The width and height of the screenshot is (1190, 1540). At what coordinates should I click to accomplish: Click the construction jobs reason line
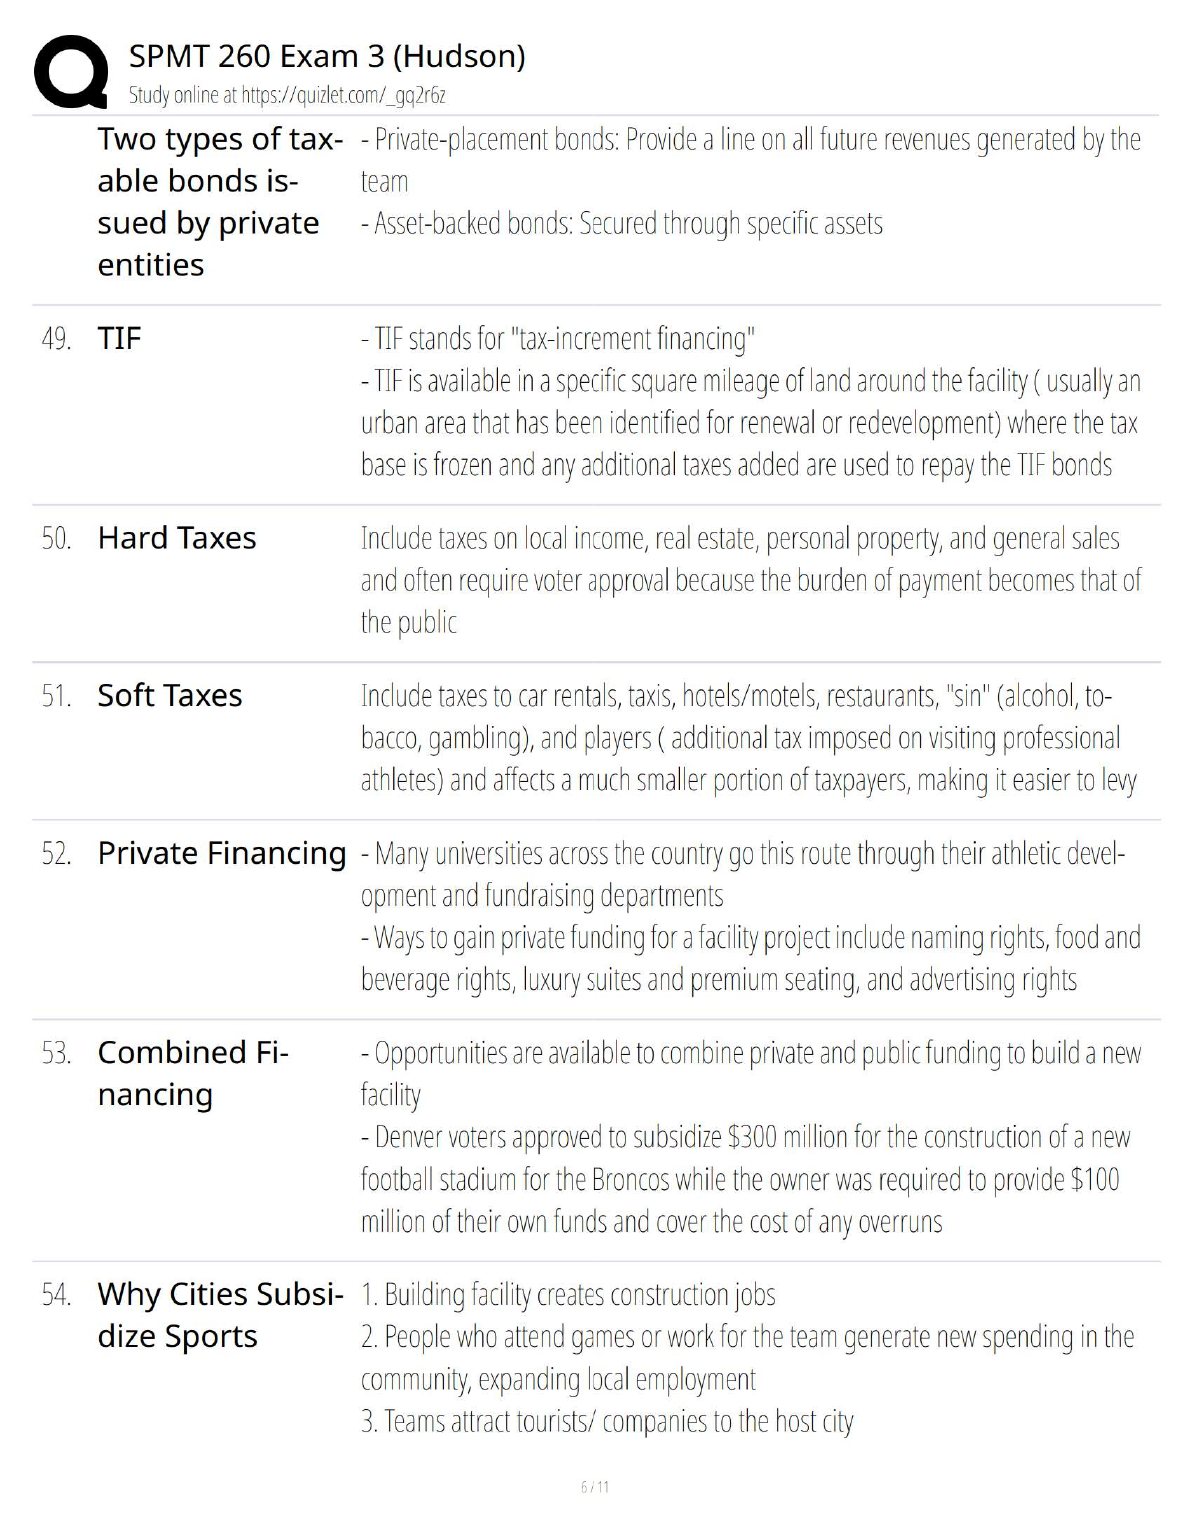click(x=568, y=1295)
